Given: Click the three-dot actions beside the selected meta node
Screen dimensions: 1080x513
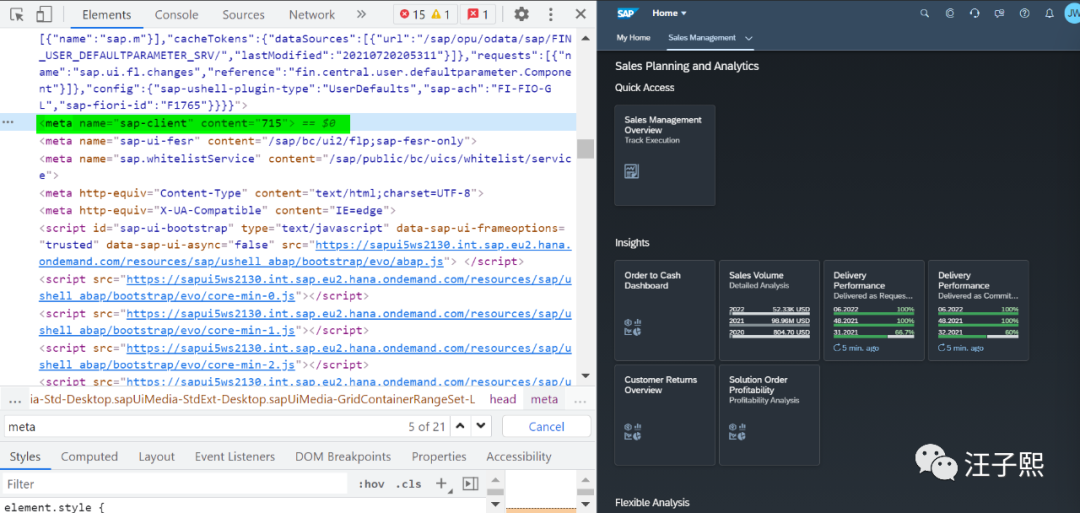Looking at the screenshot, I should 8,123.
